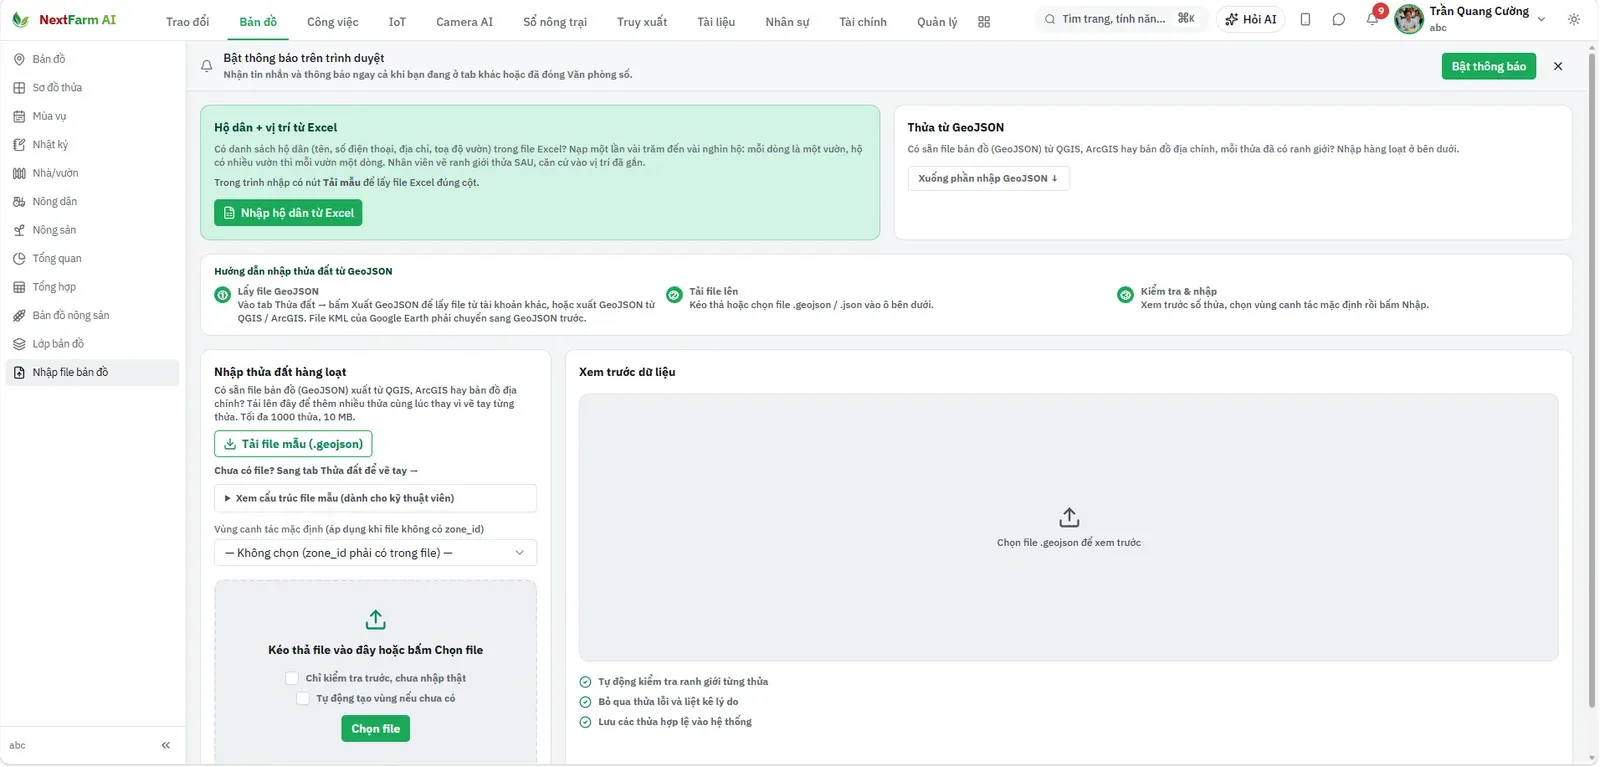Open Nhà/vườn in the sidebar
1600x767 pixels.
tap(92, 173)
